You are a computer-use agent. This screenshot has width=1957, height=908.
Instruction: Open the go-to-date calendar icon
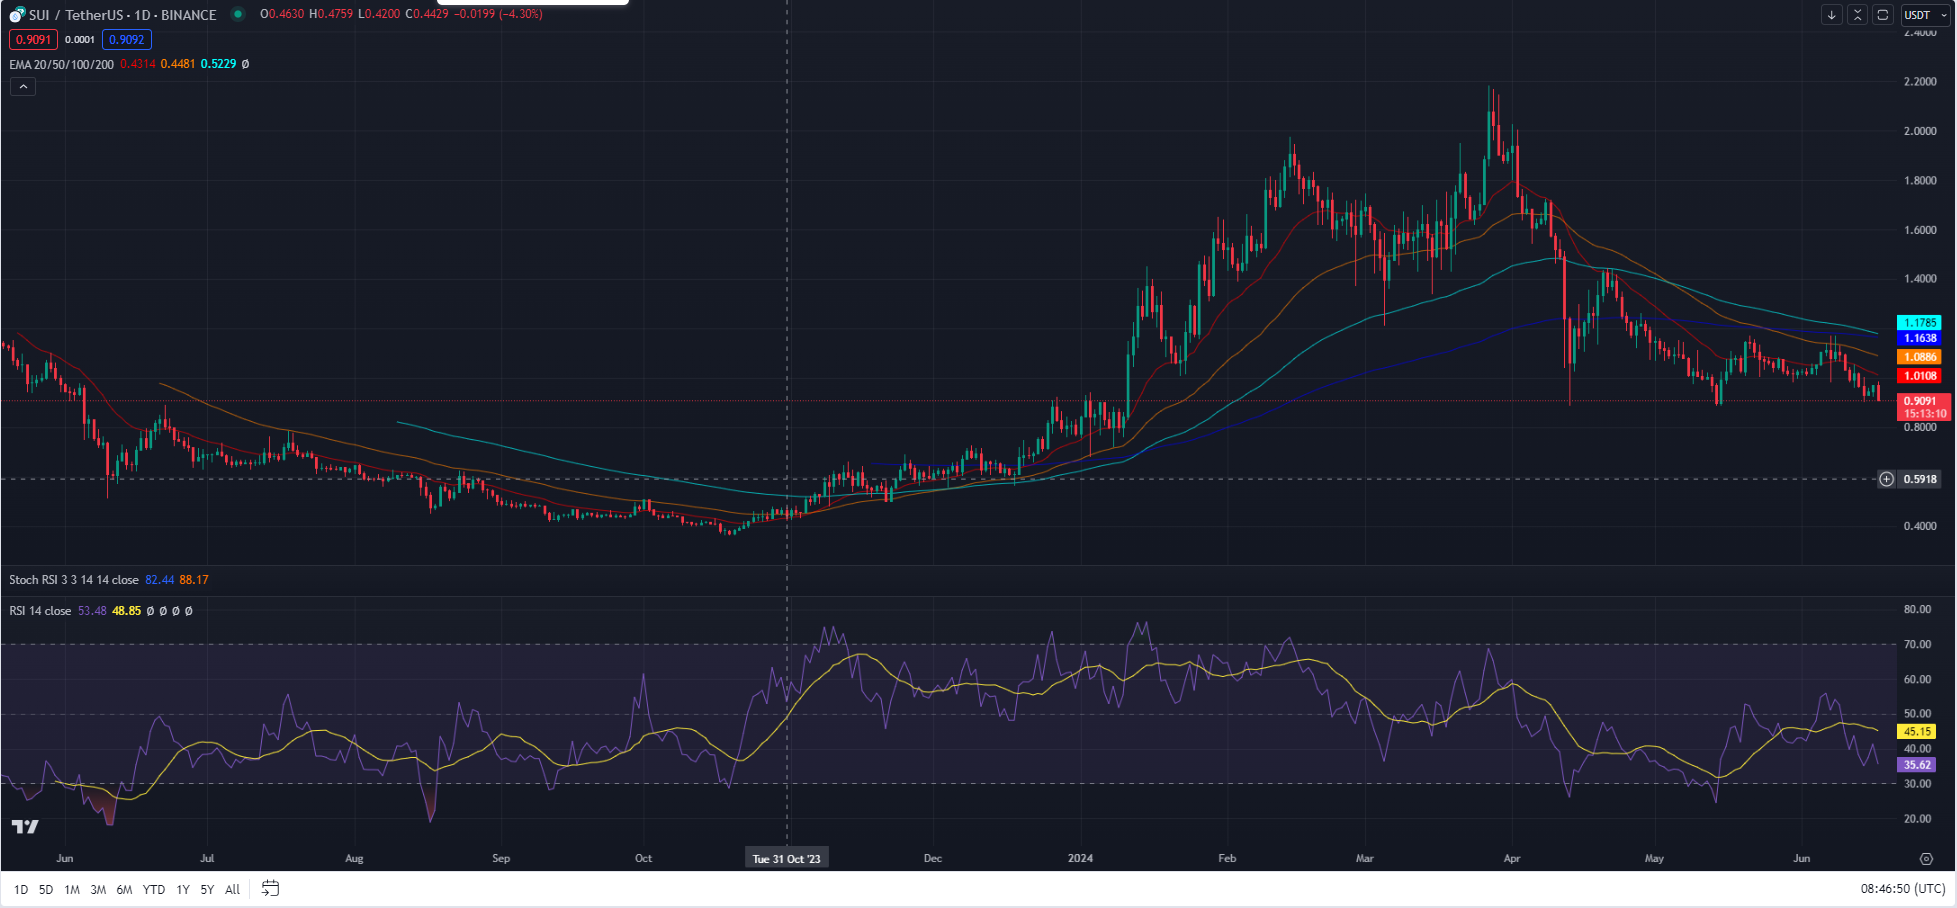click(268, 888)
